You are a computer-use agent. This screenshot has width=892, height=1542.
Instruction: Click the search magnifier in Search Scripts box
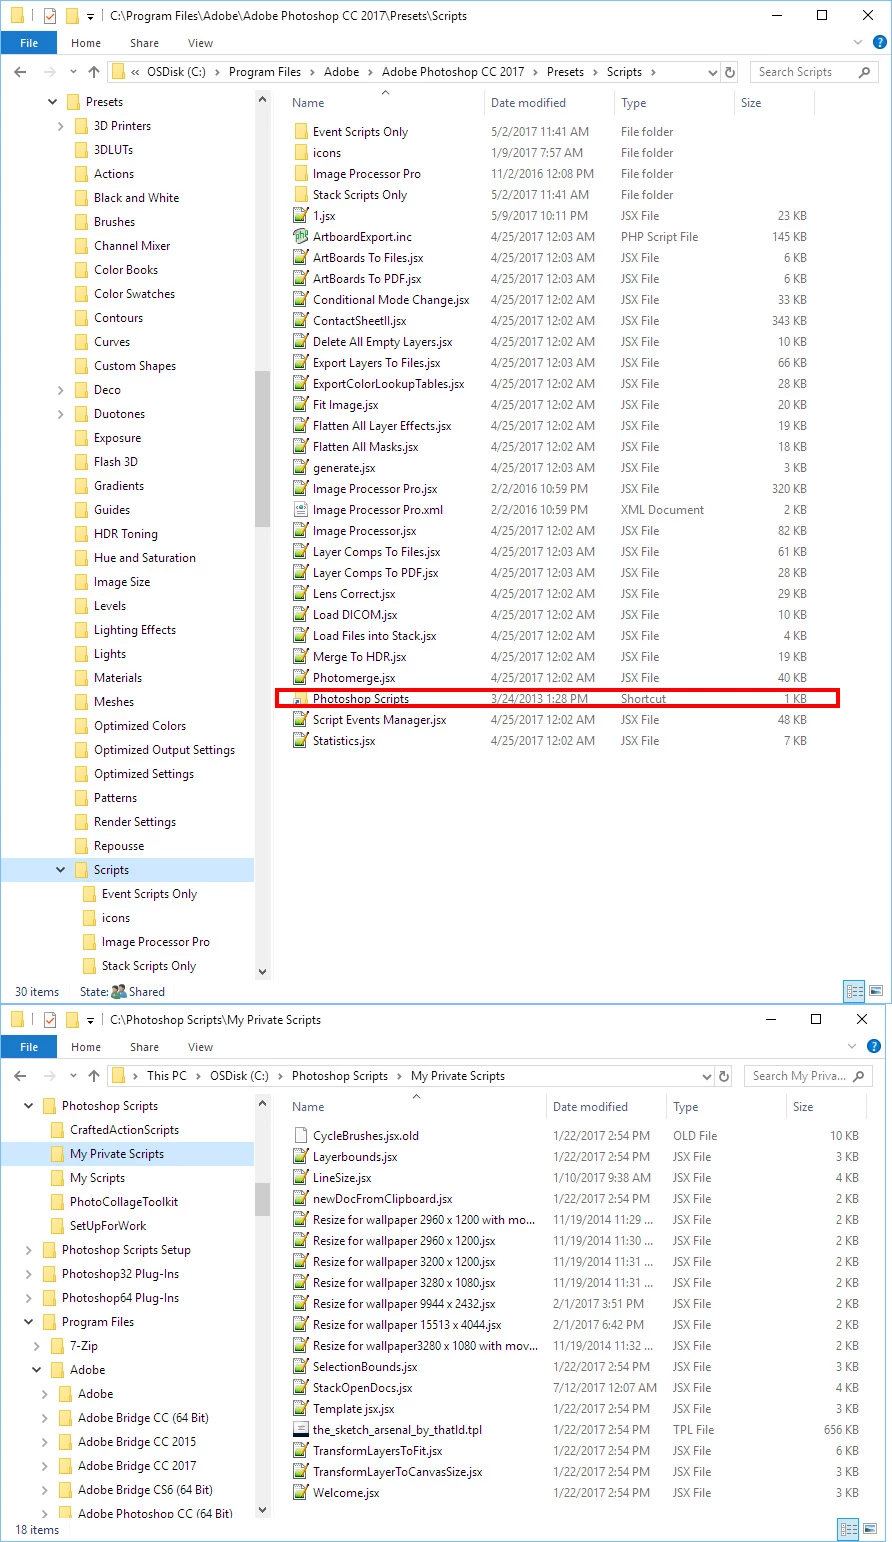coord(866,72)
